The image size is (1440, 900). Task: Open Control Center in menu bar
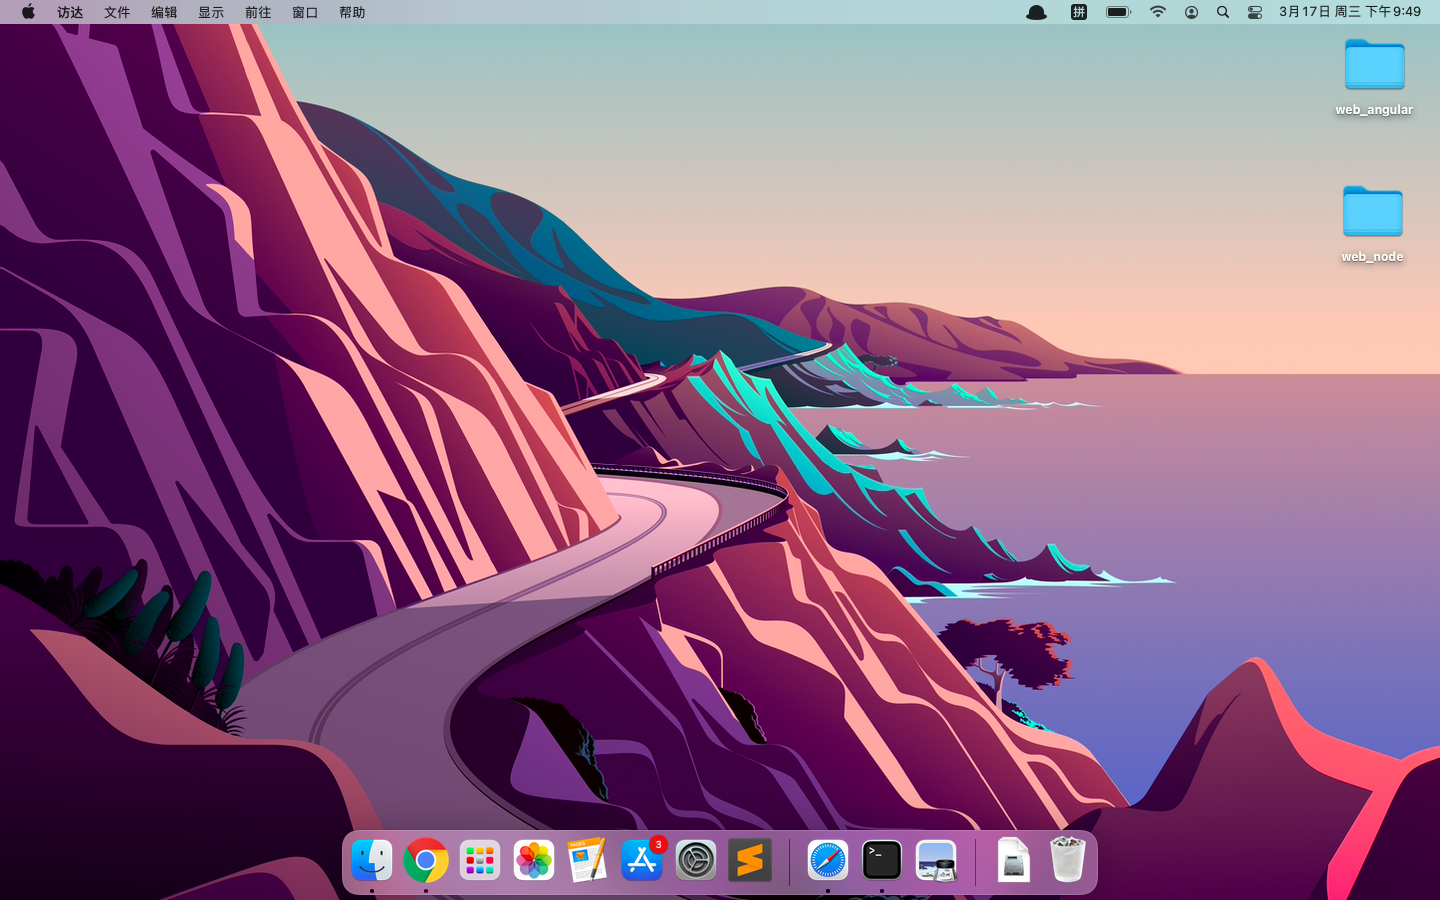(x=1255, y=12)
